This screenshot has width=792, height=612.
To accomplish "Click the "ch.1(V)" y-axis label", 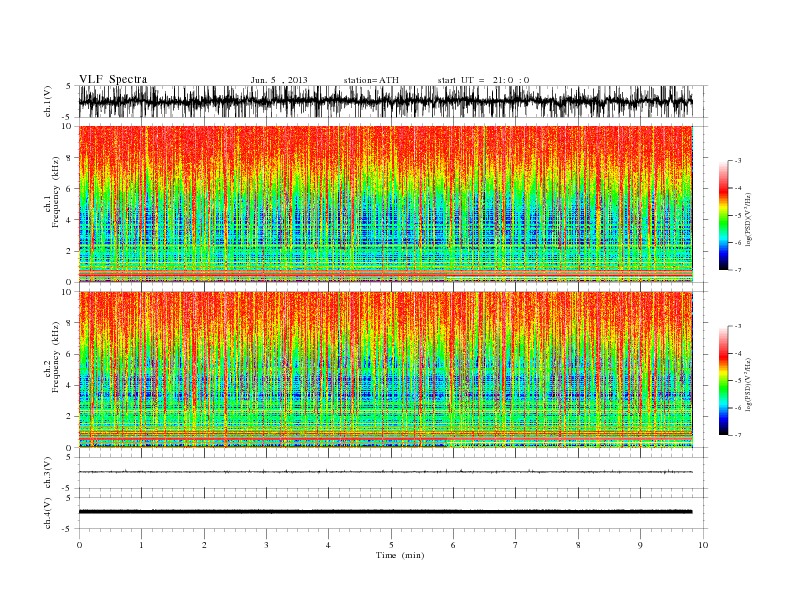I will pyautogui.click(x=48, y=101).
